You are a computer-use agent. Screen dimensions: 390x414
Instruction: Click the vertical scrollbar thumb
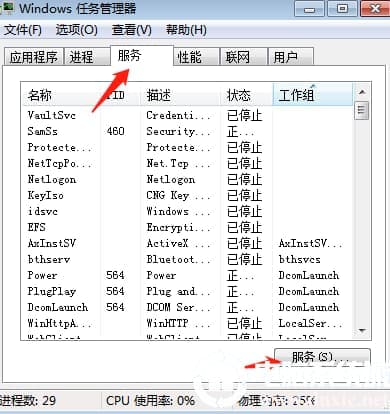coord(362,110)
